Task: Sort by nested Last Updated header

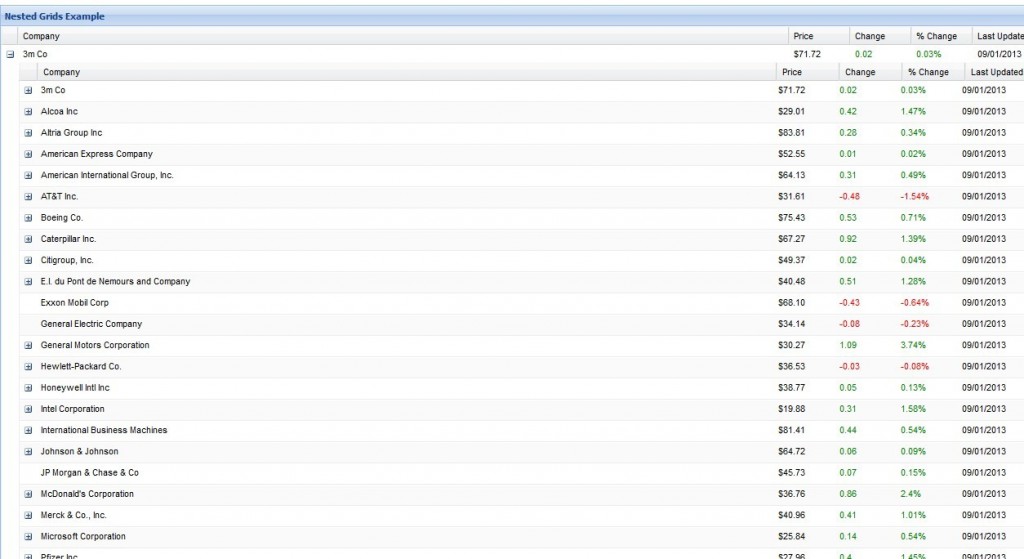Action: [x=994, y=72]
